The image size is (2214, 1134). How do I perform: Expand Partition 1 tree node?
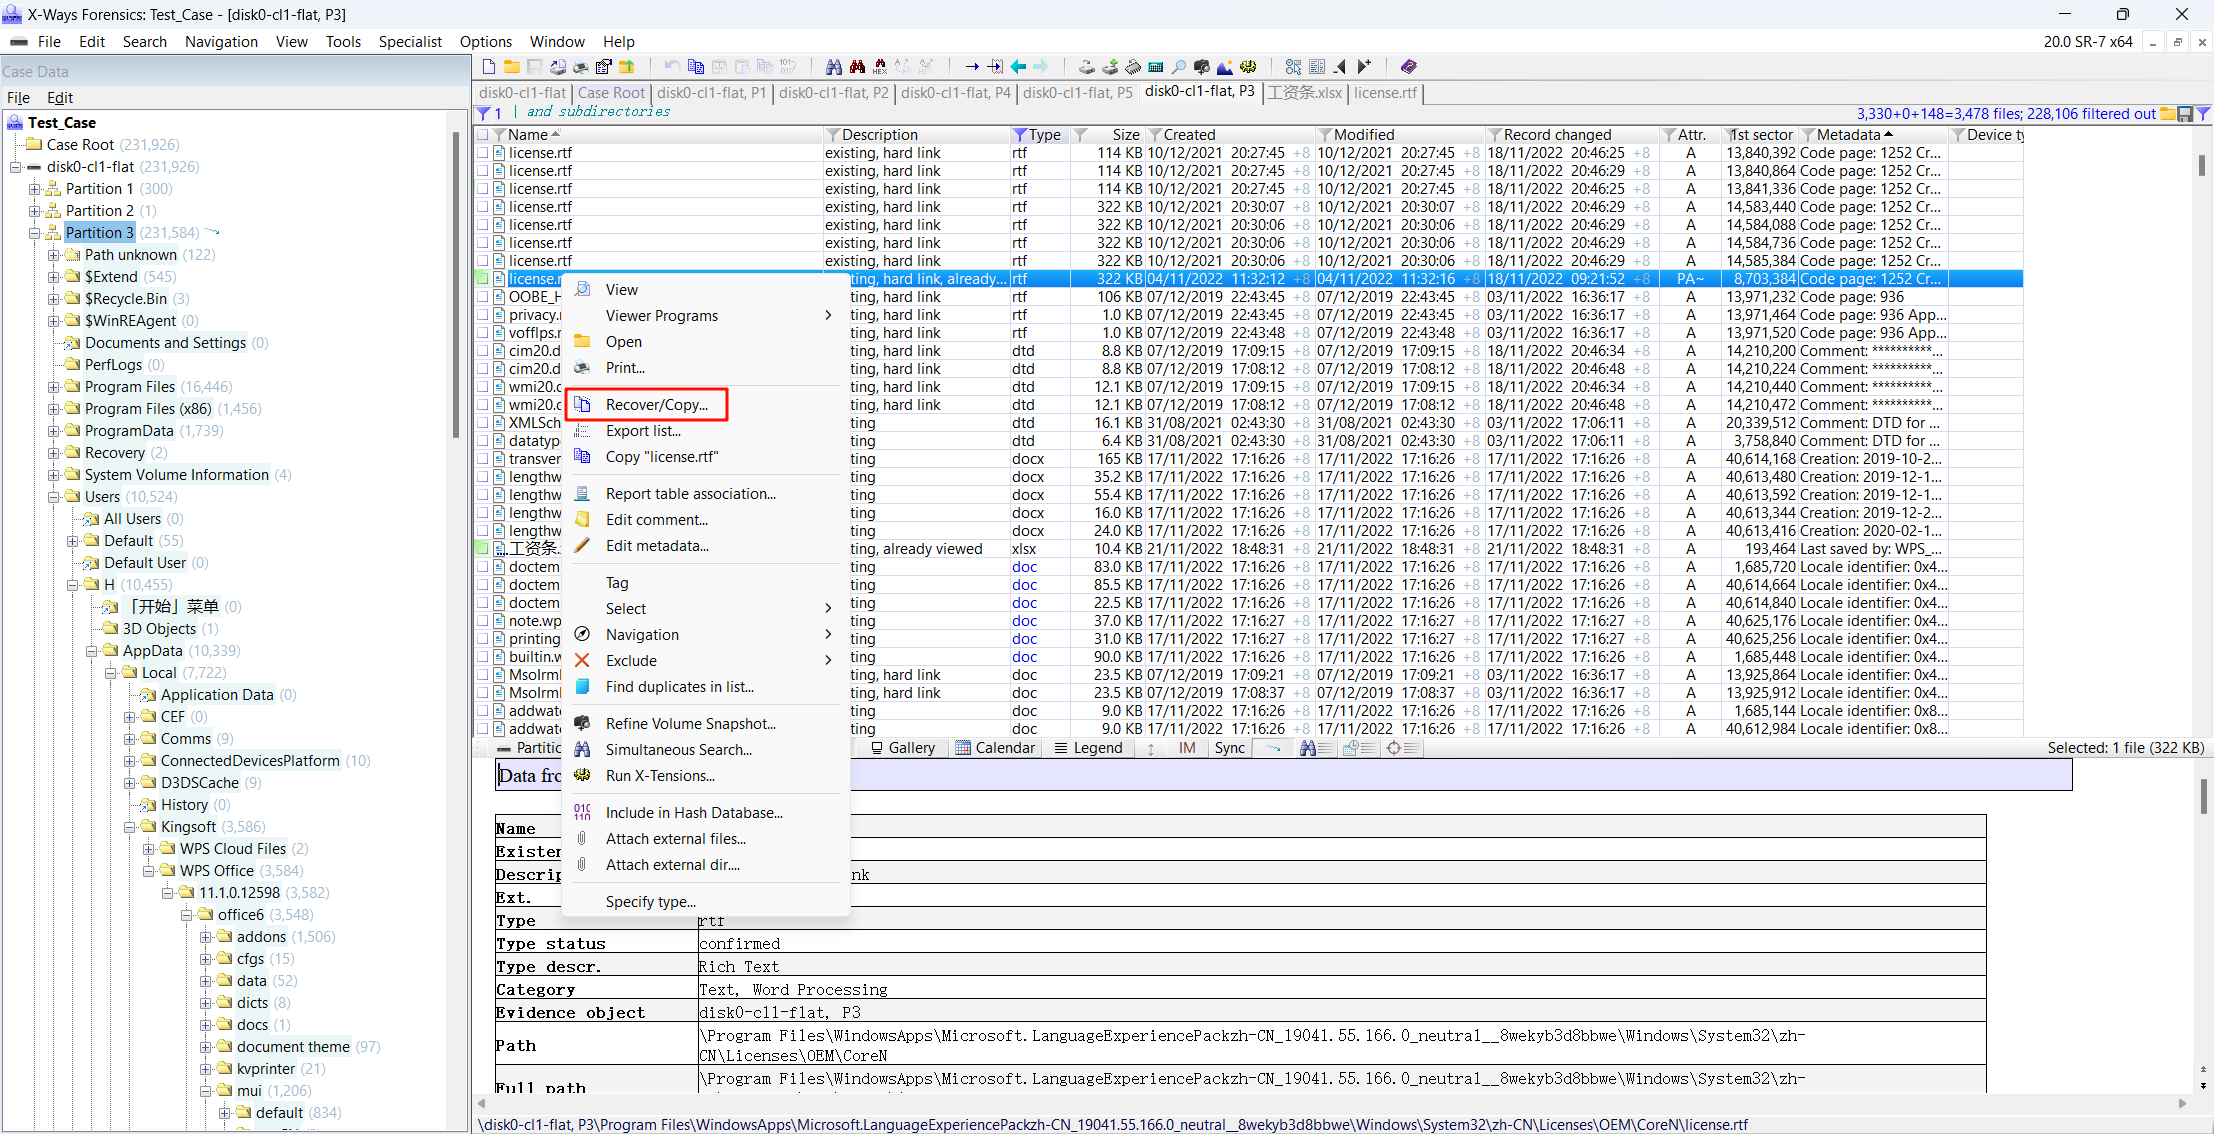click(34, 189)
